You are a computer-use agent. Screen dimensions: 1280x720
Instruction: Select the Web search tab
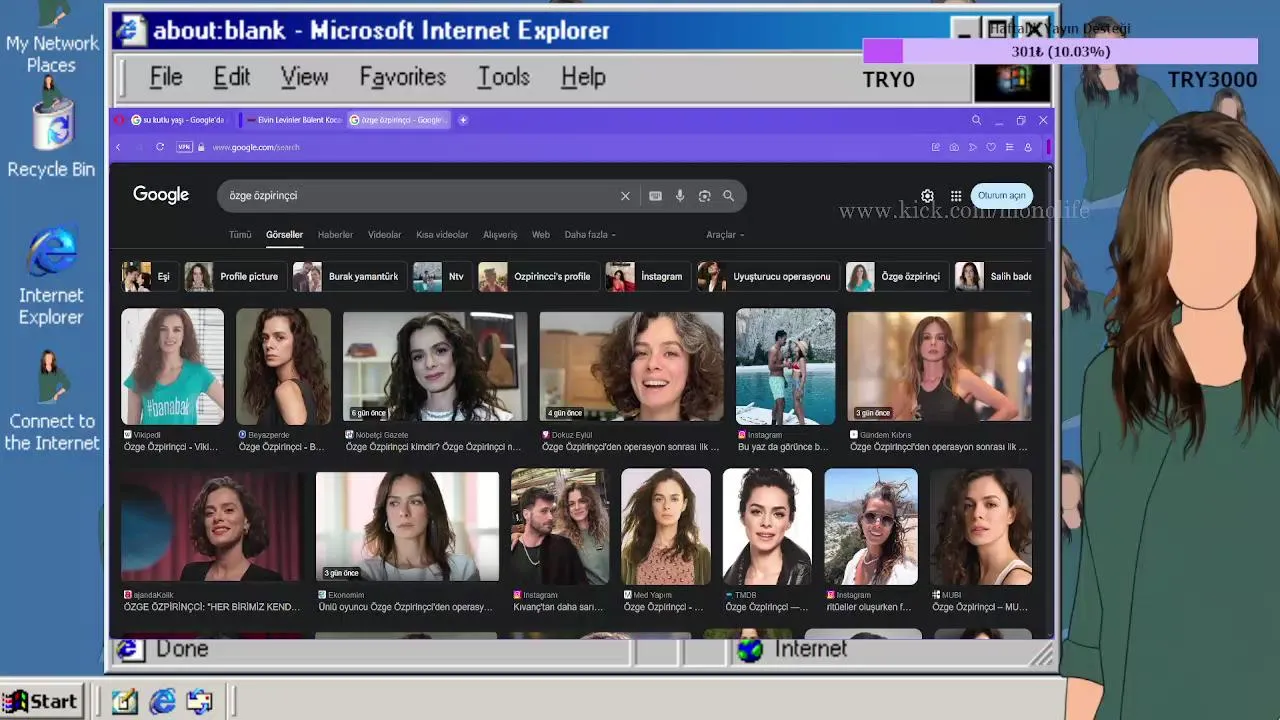[541, 235]
